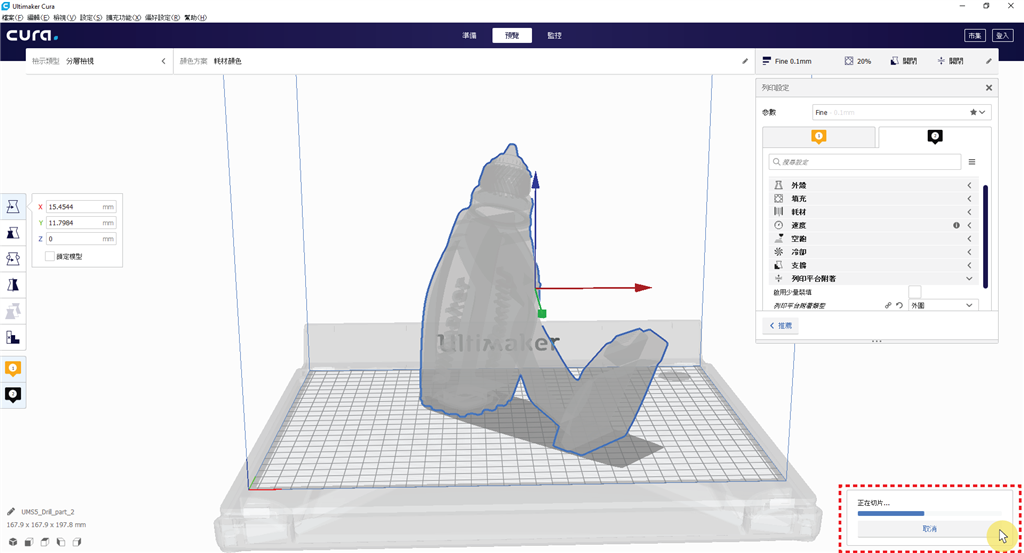Choose black extruder 2 in left toolbar
This screenshot has width=1024, height=553.
point(13,395)
